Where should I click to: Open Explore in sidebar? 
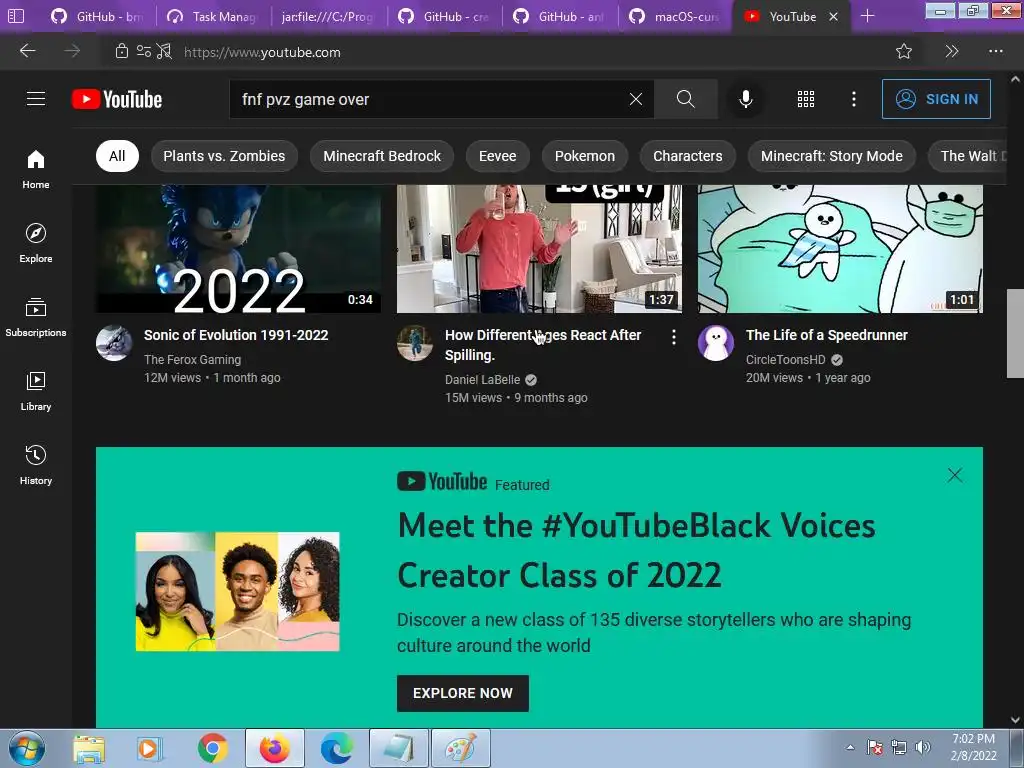(x=36, y=243)
